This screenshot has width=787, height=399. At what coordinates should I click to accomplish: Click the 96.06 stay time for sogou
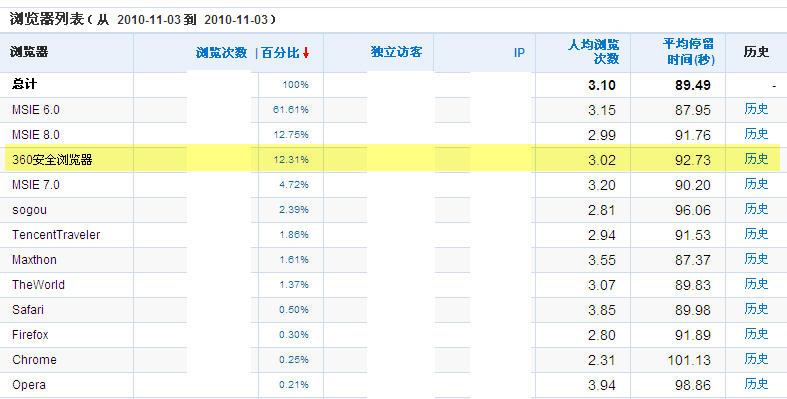[x=692, y=210]
